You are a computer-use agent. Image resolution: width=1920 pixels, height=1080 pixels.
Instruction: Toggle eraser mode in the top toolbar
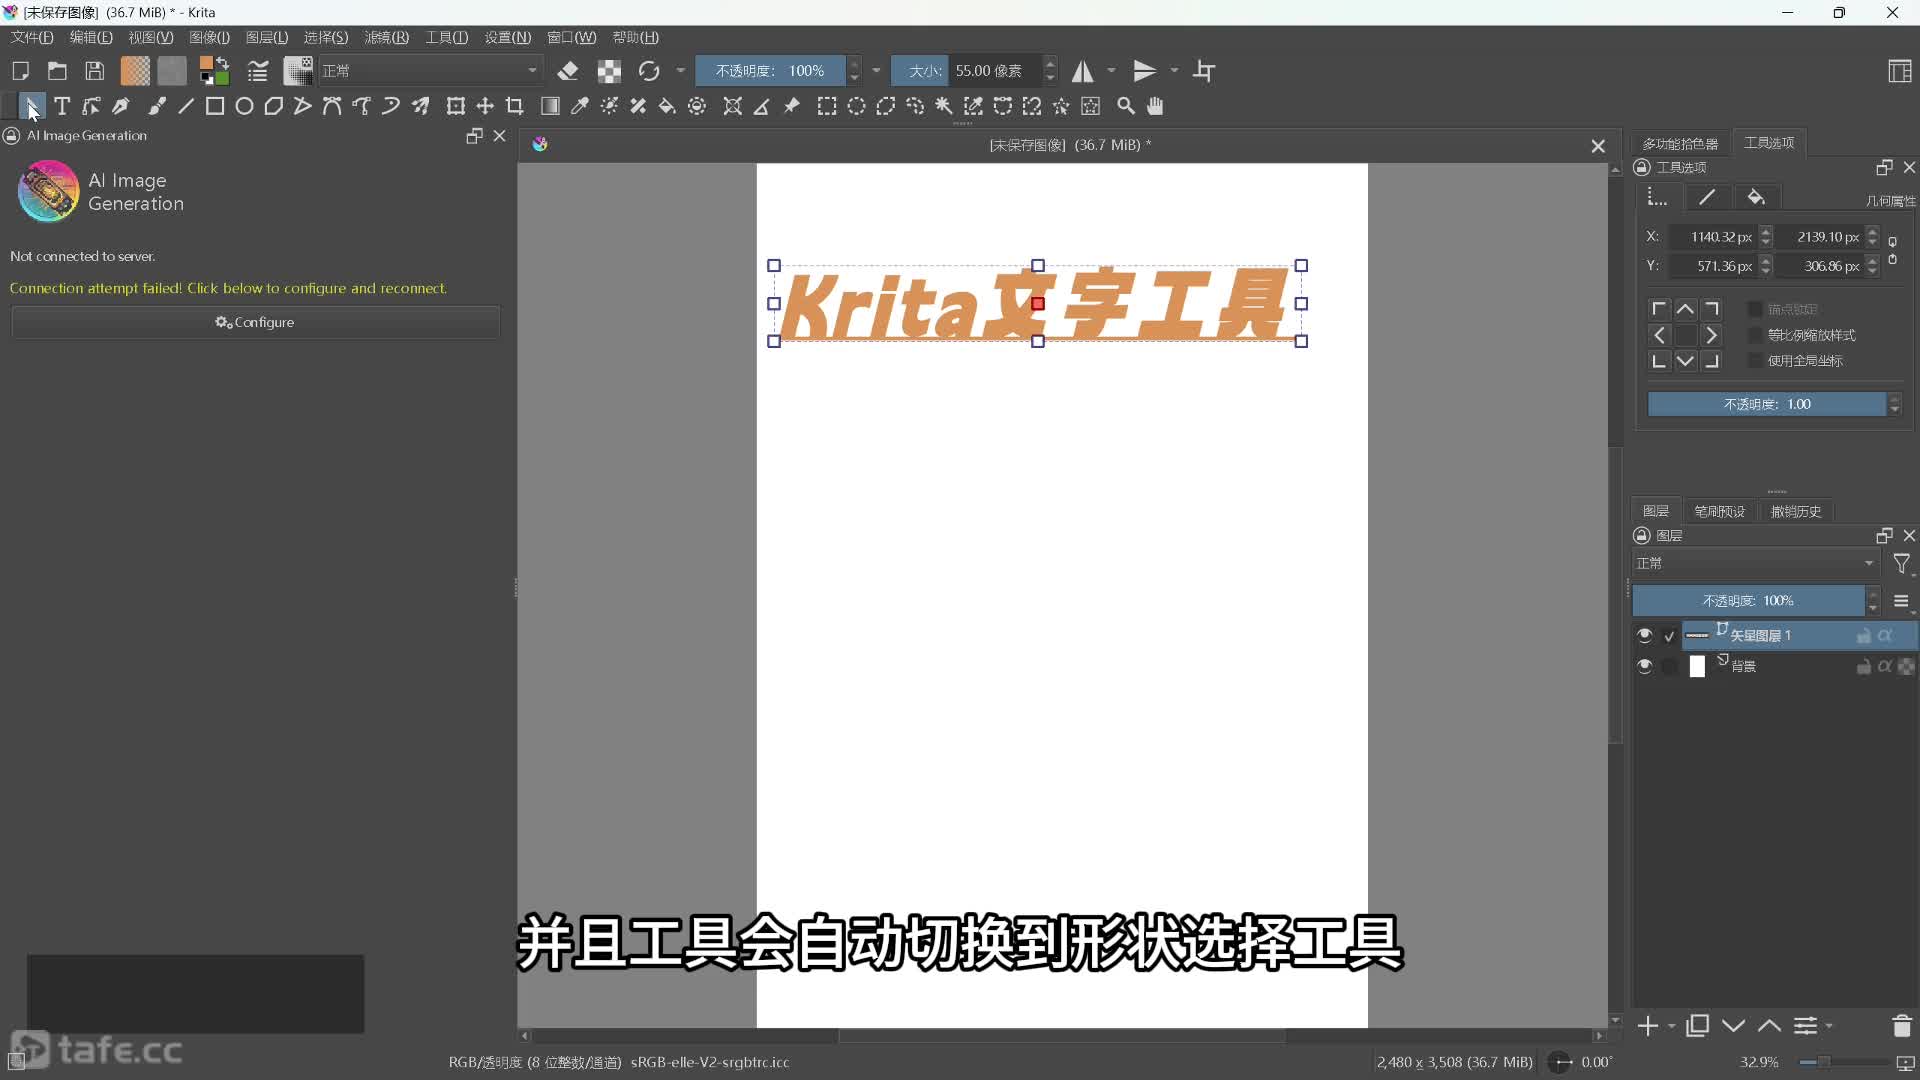click(568, 71)
